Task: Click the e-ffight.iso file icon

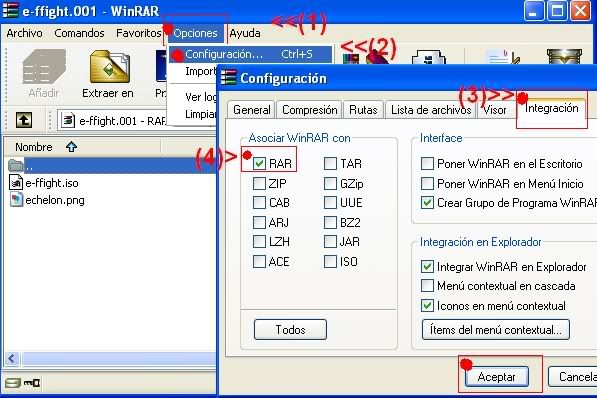Action: pyautogui.click(x=16, y=182)
